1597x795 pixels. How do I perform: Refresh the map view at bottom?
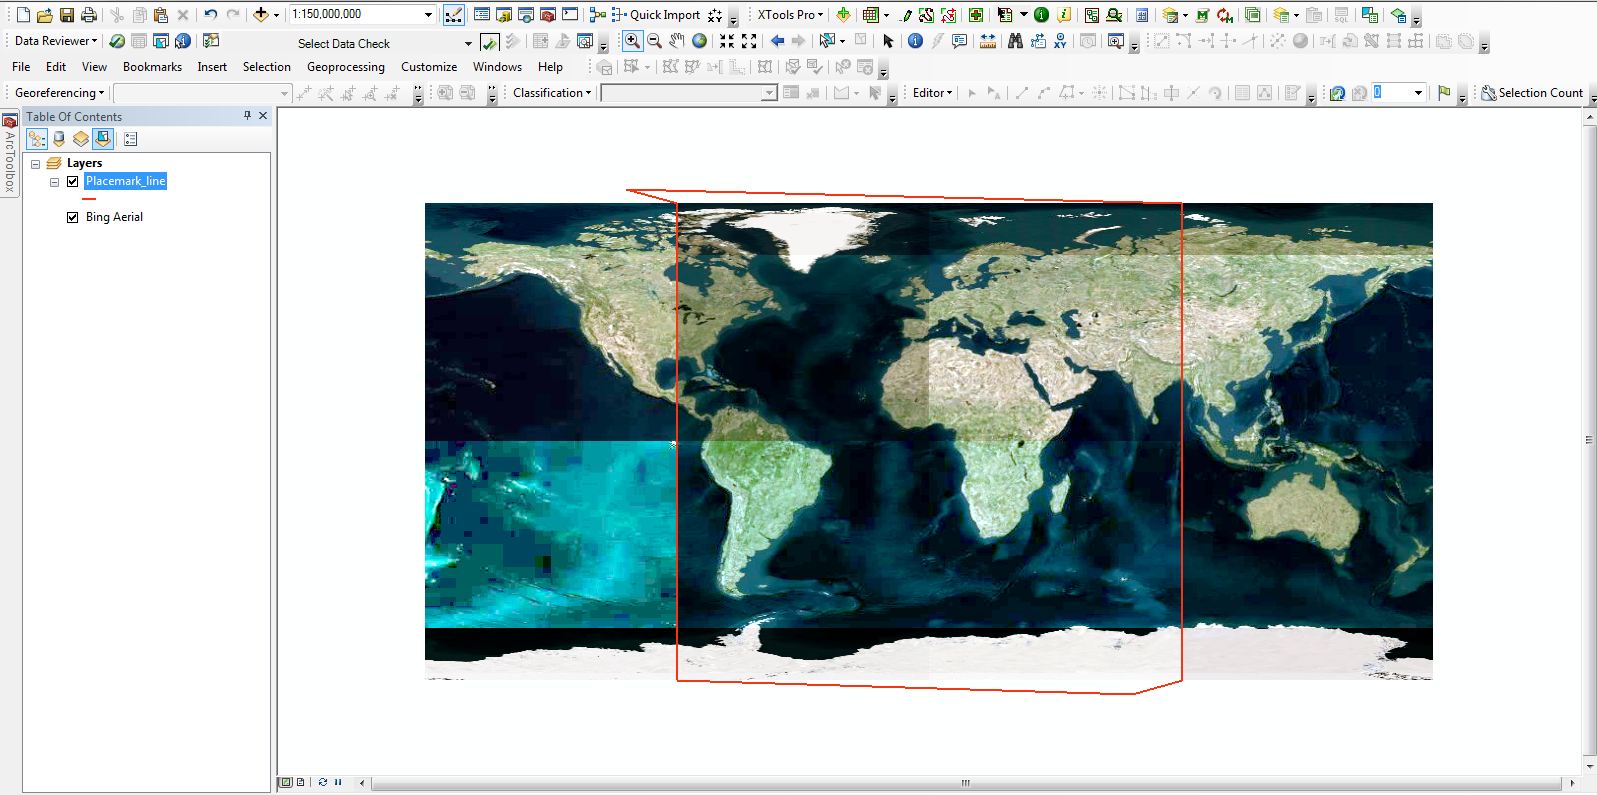323,782
